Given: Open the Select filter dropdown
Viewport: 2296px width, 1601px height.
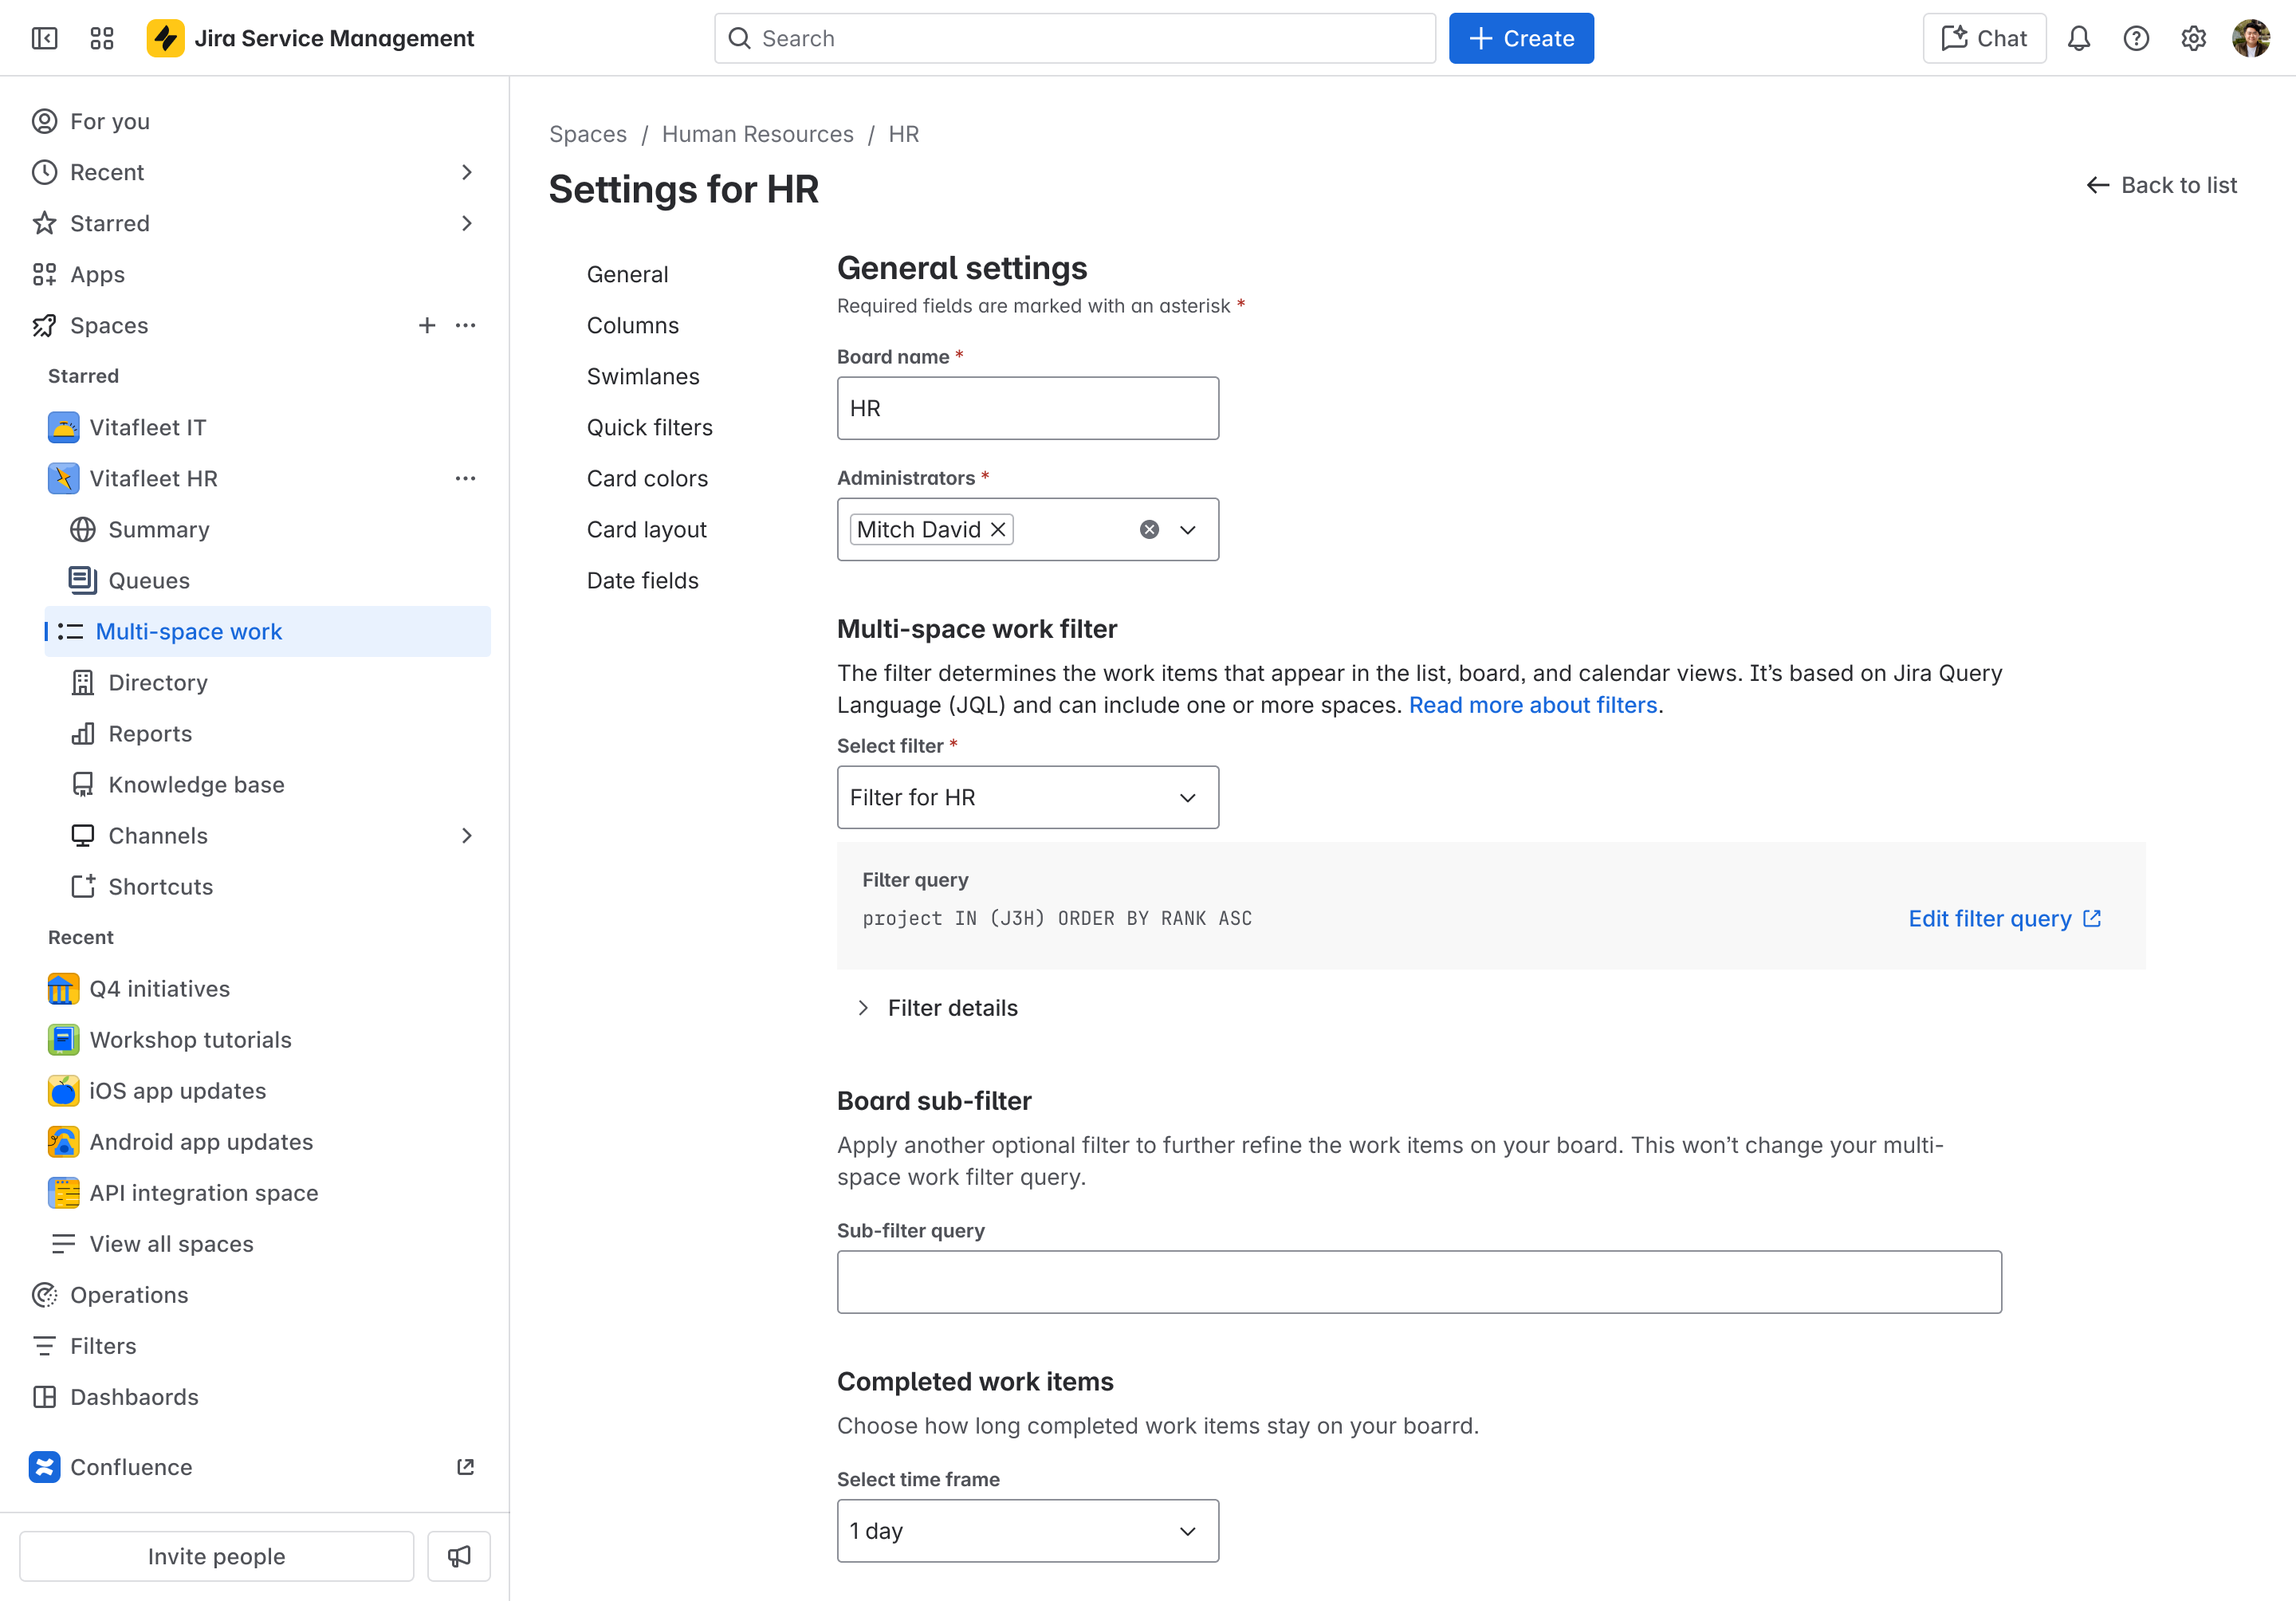Looking at the screenshot, I should 1027,797.
